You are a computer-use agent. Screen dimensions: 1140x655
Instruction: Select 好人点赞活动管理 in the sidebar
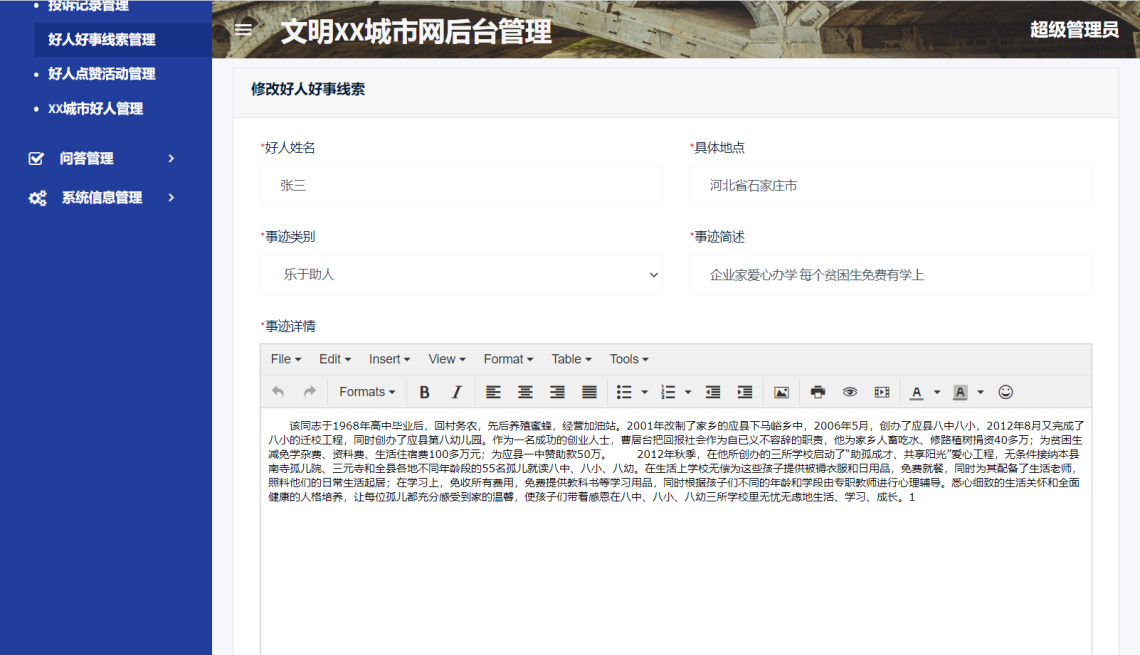[103, 73]
